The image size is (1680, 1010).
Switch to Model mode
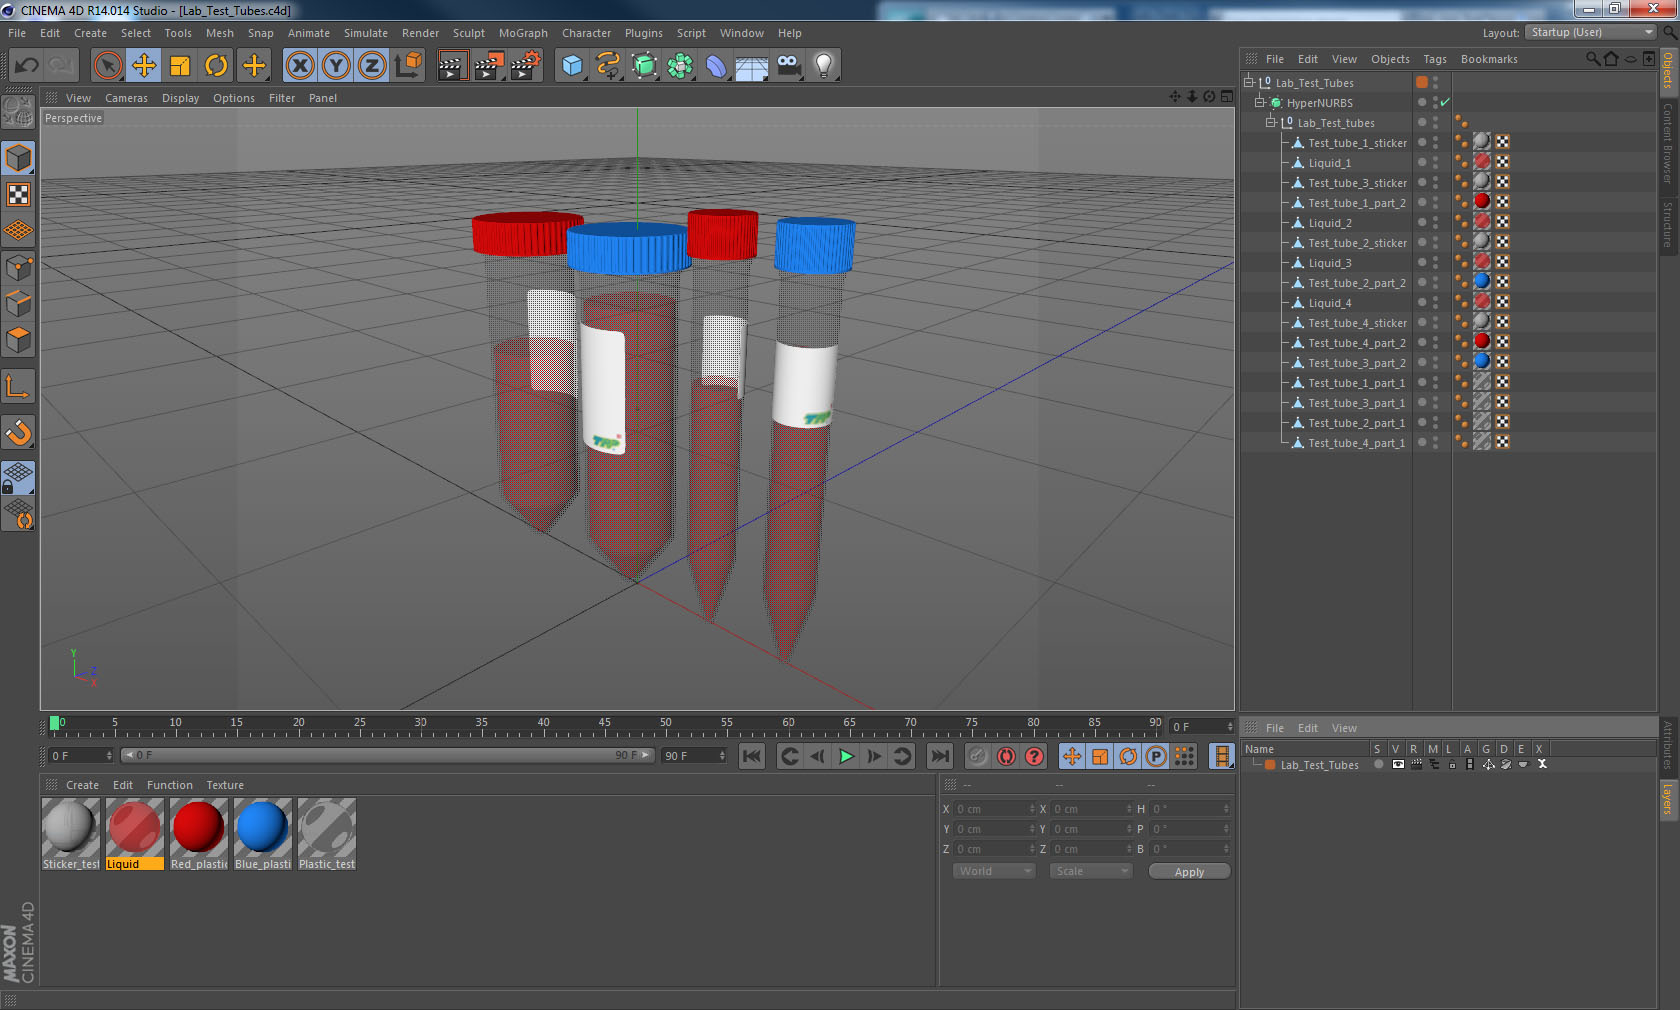(x=18, y=158)
